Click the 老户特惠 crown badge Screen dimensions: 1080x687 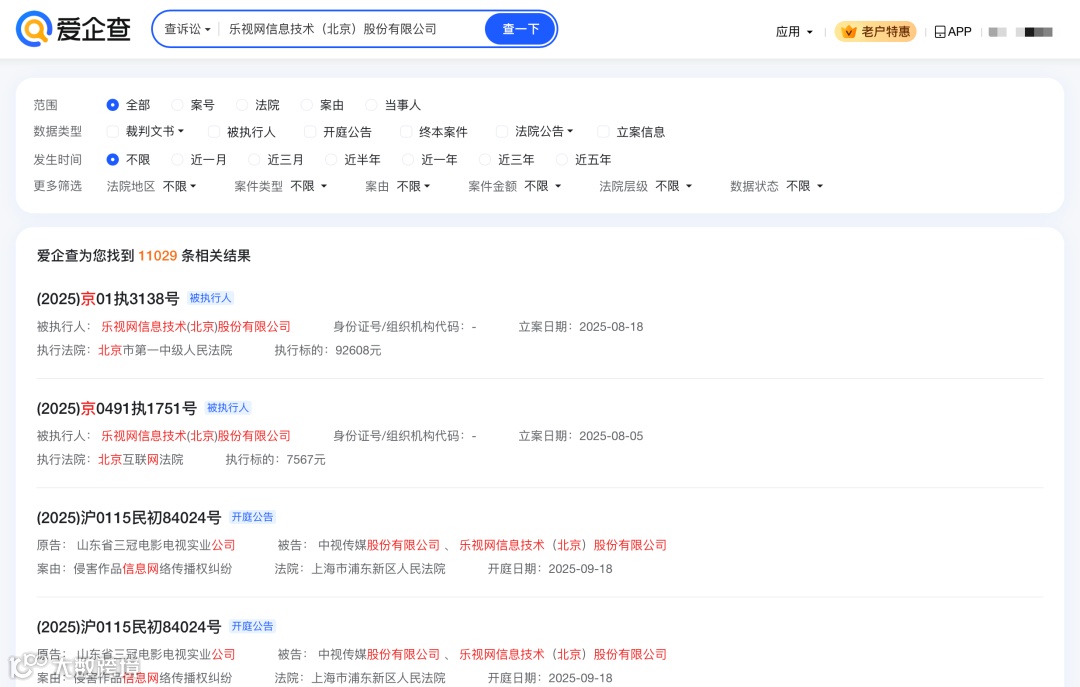875,32
